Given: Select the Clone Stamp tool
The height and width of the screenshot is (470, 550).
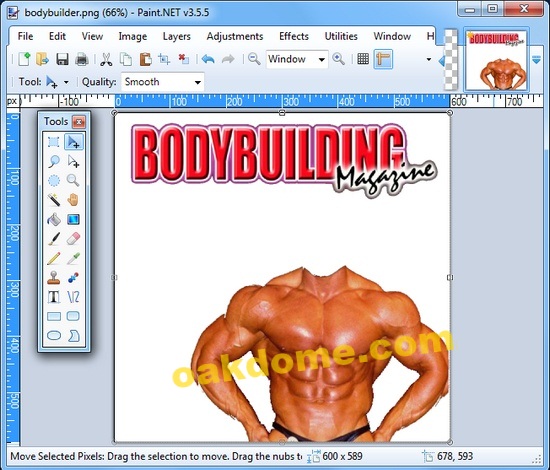Looking at the screenshot, I should [x=54, y=278].
